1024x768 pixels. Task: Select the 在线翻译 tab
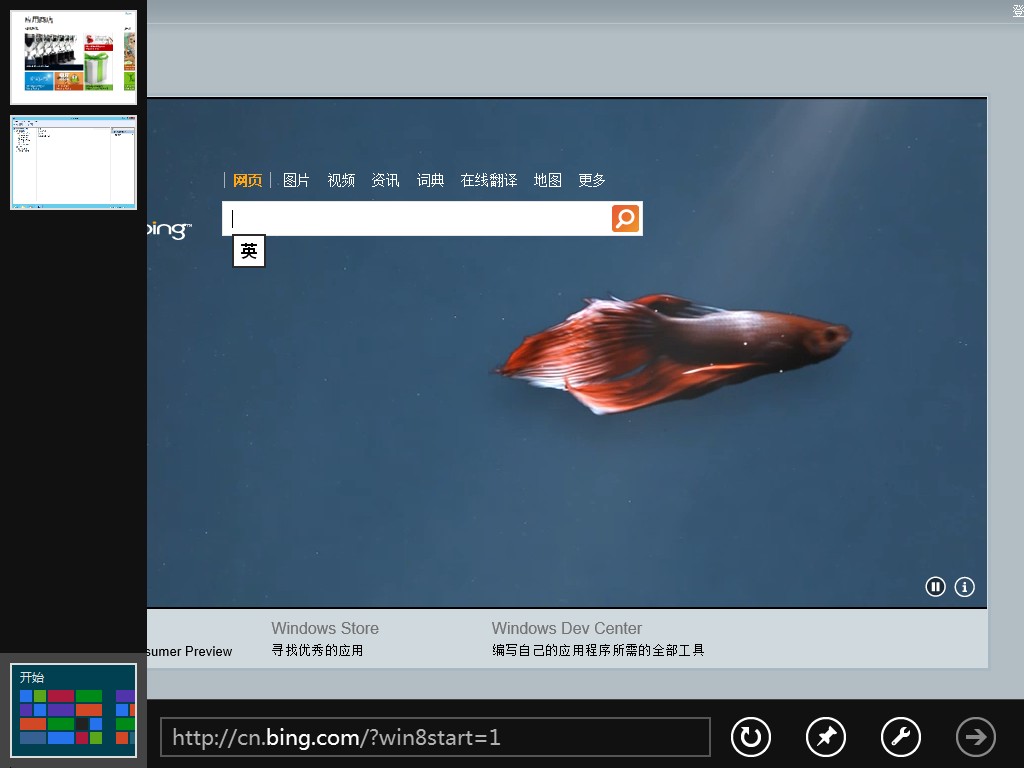488,180
